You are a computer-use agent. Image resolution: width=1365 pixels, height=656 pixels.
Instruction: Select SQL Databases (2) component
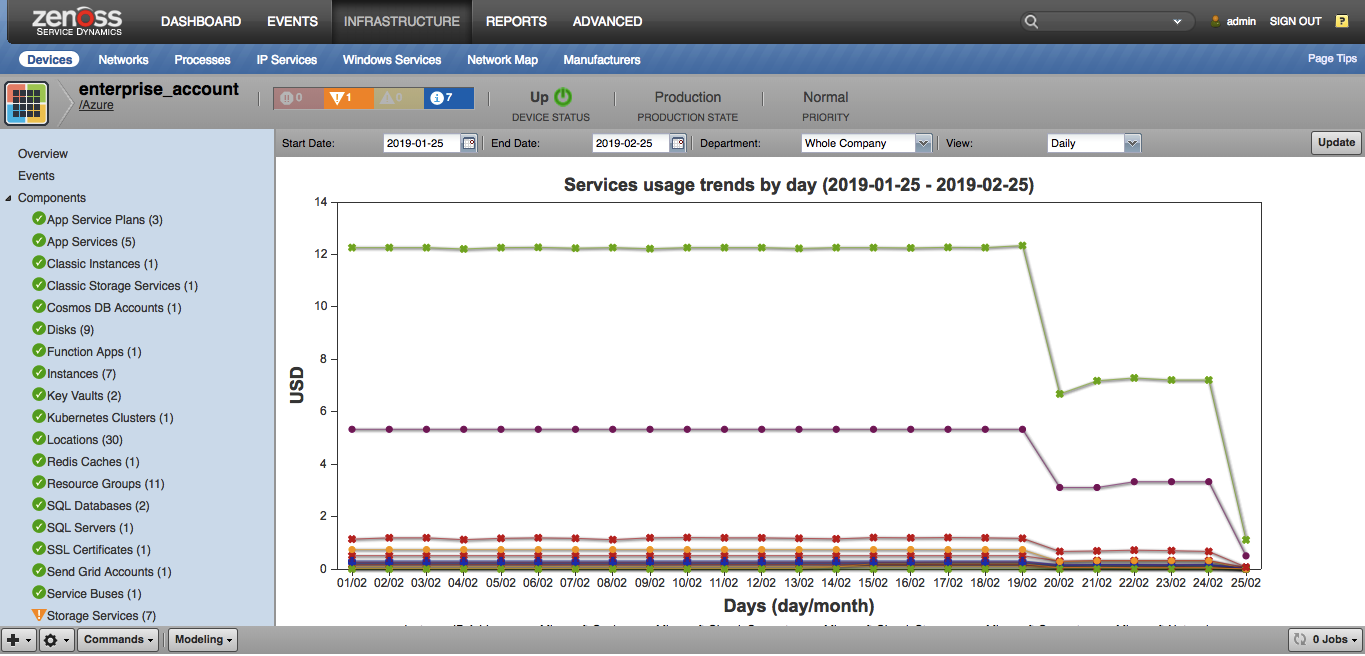click(x=98, y=506)
